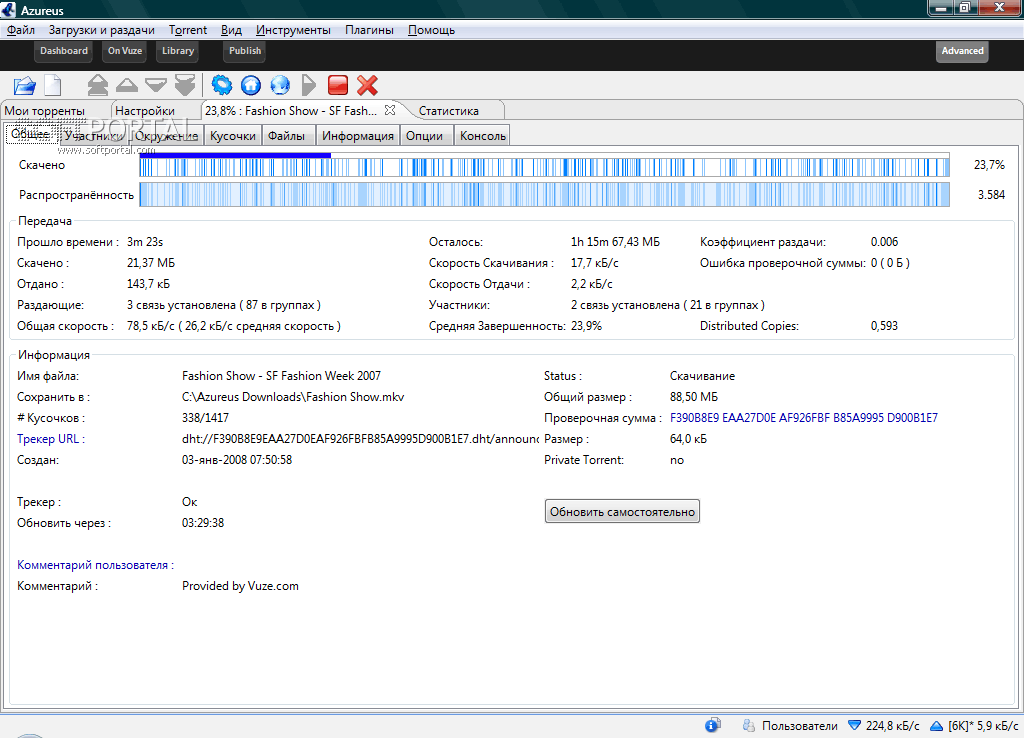
Task: Click the 88,50 МБ total size value
Action: [x=694, y=397]
